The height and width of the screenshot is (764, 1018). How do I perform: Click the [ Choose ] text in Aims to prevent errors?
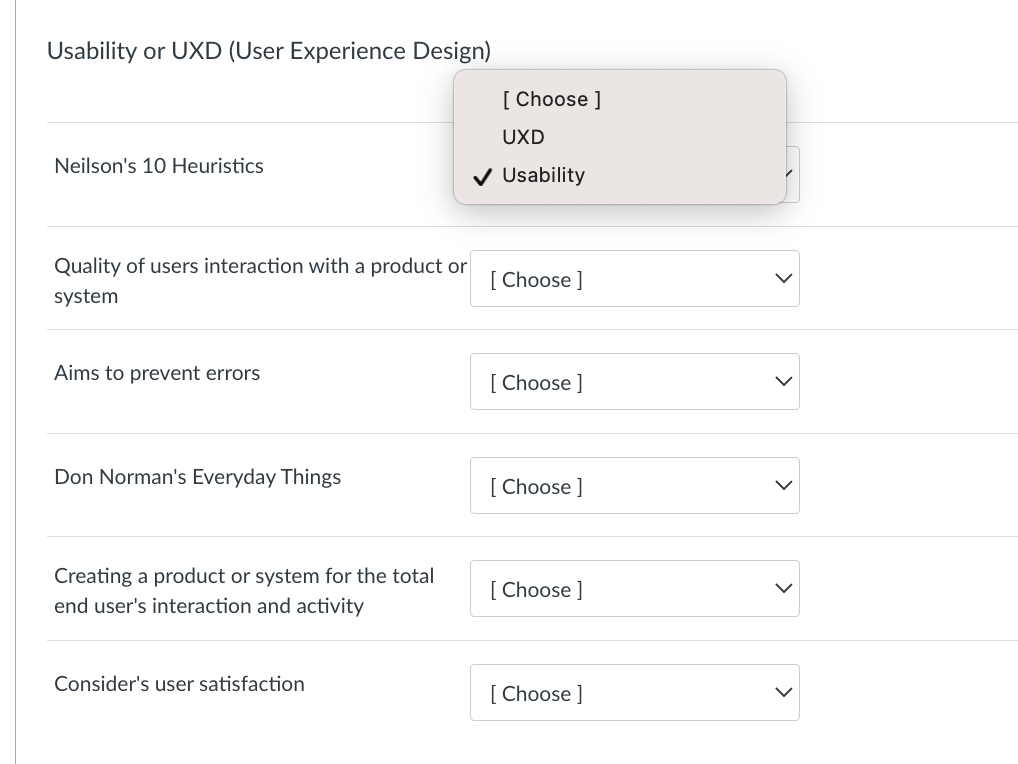tap(535, 383)
